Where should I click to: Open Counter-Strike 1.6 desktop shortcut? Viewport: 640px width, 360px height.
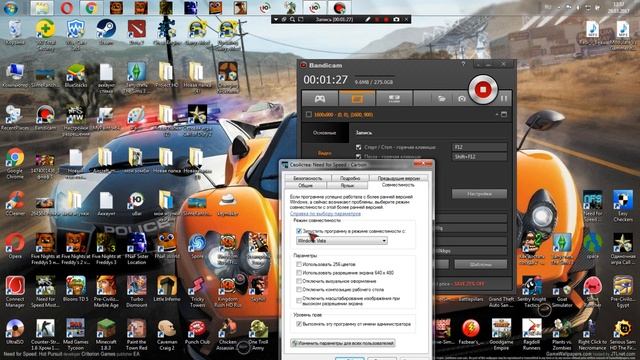coord(45,335)
